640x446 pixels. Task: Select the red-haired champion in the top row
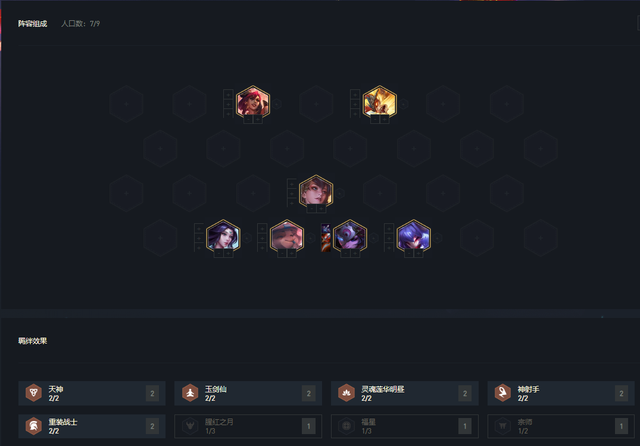(253, 102)
